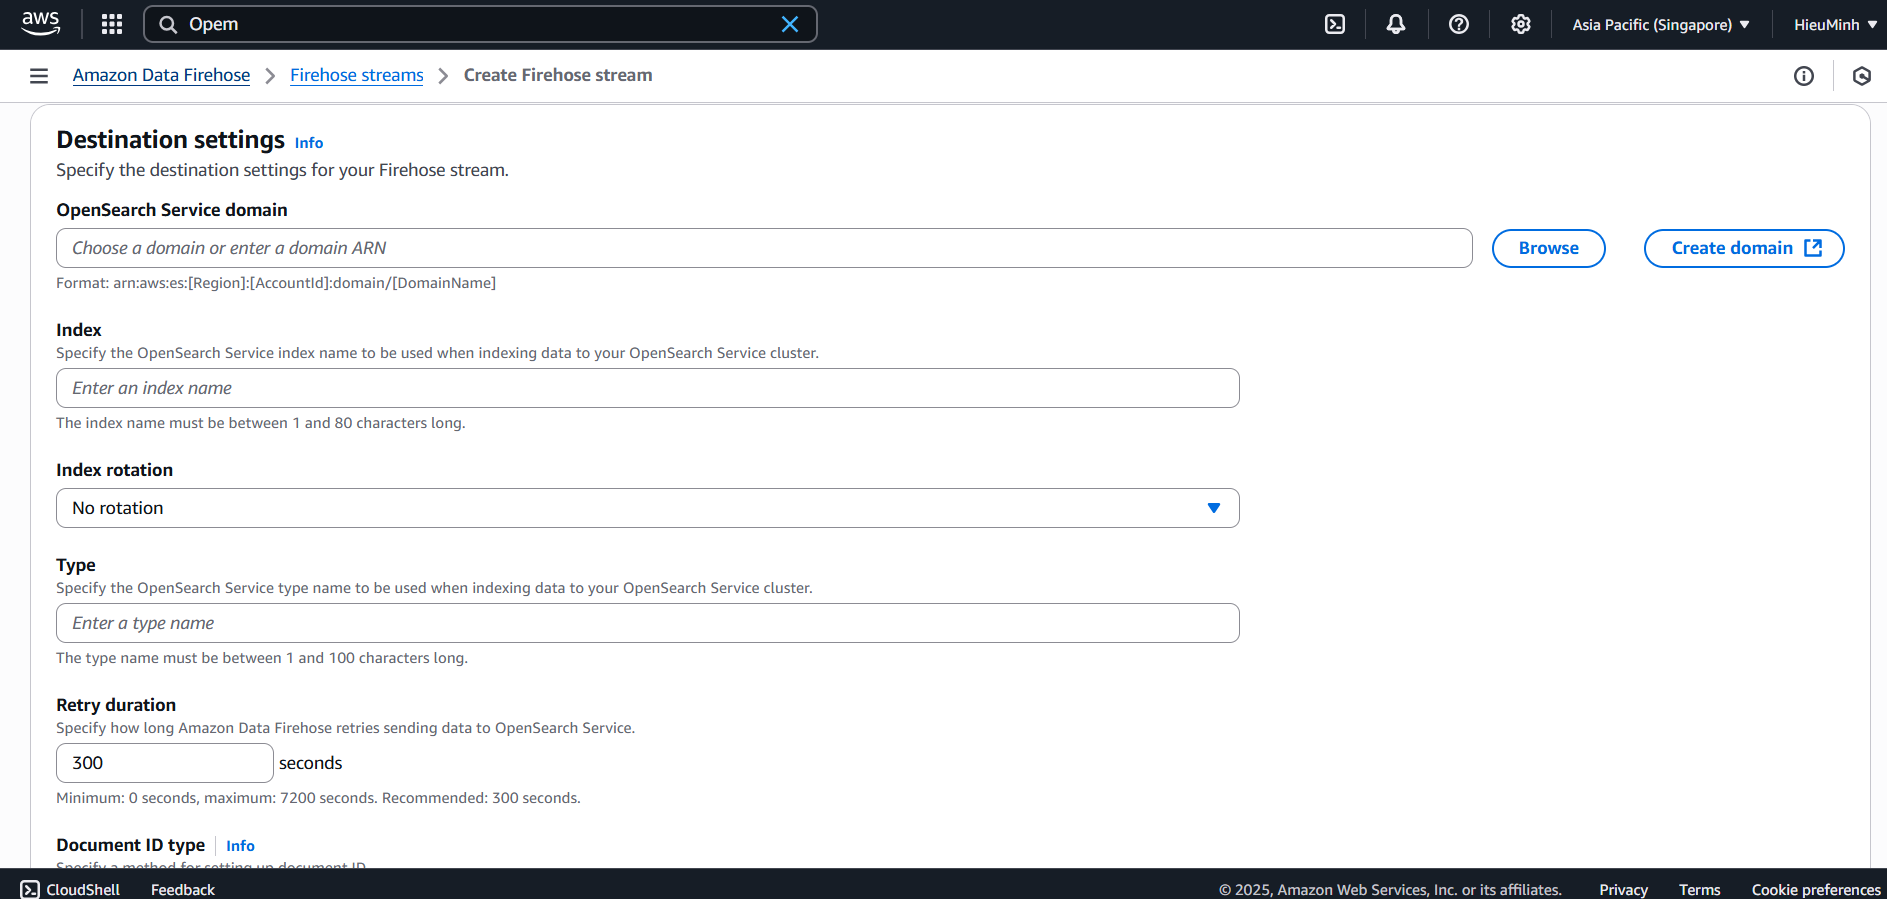Toggle the side navigation hamburger menu

coord(39,76)
